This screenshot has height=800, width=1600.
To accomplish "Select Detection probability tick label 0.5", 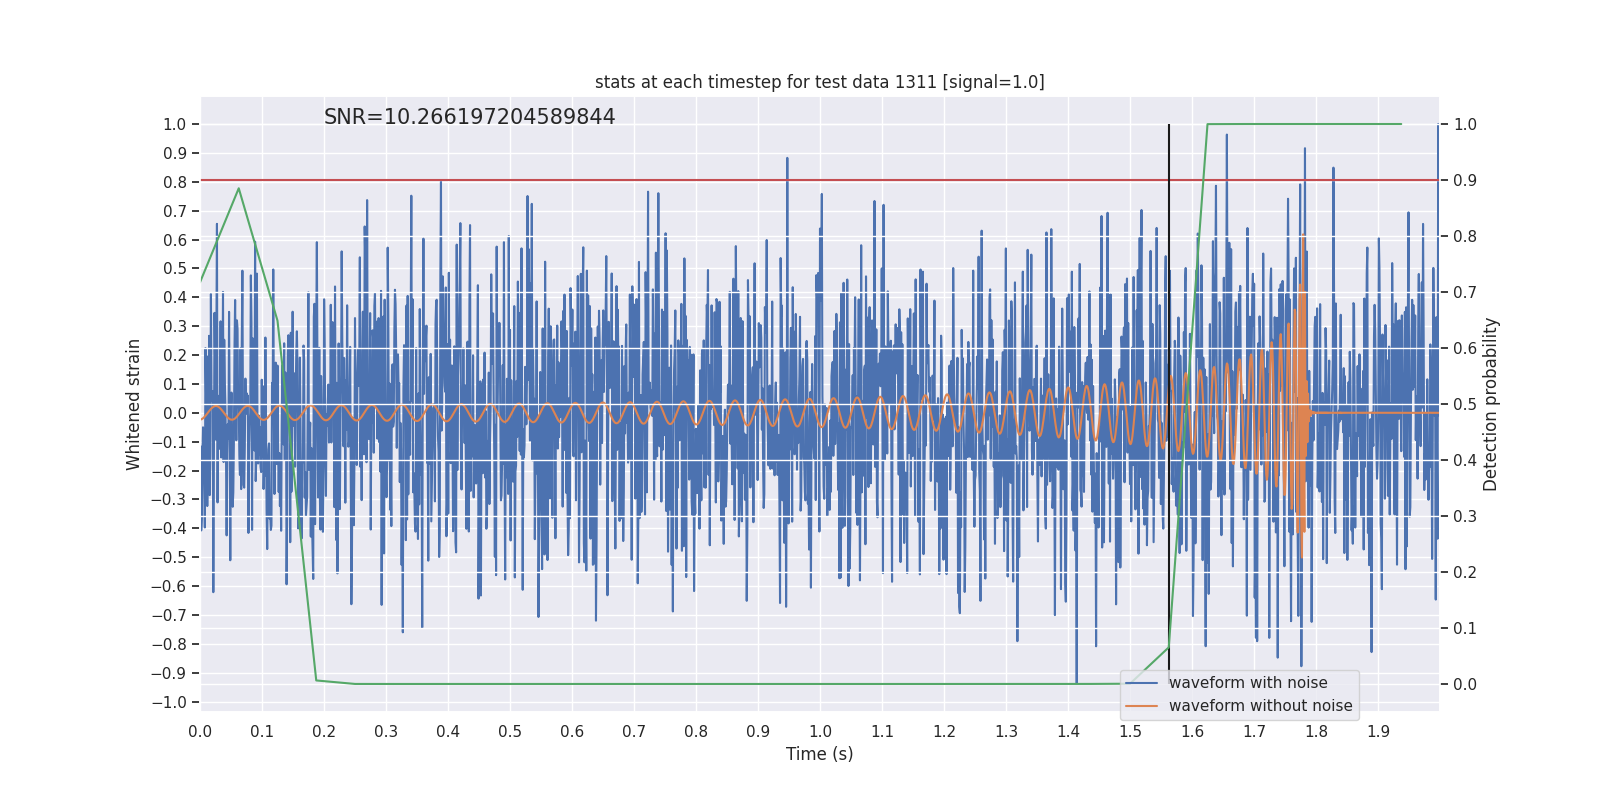I will click(1465, 405).
